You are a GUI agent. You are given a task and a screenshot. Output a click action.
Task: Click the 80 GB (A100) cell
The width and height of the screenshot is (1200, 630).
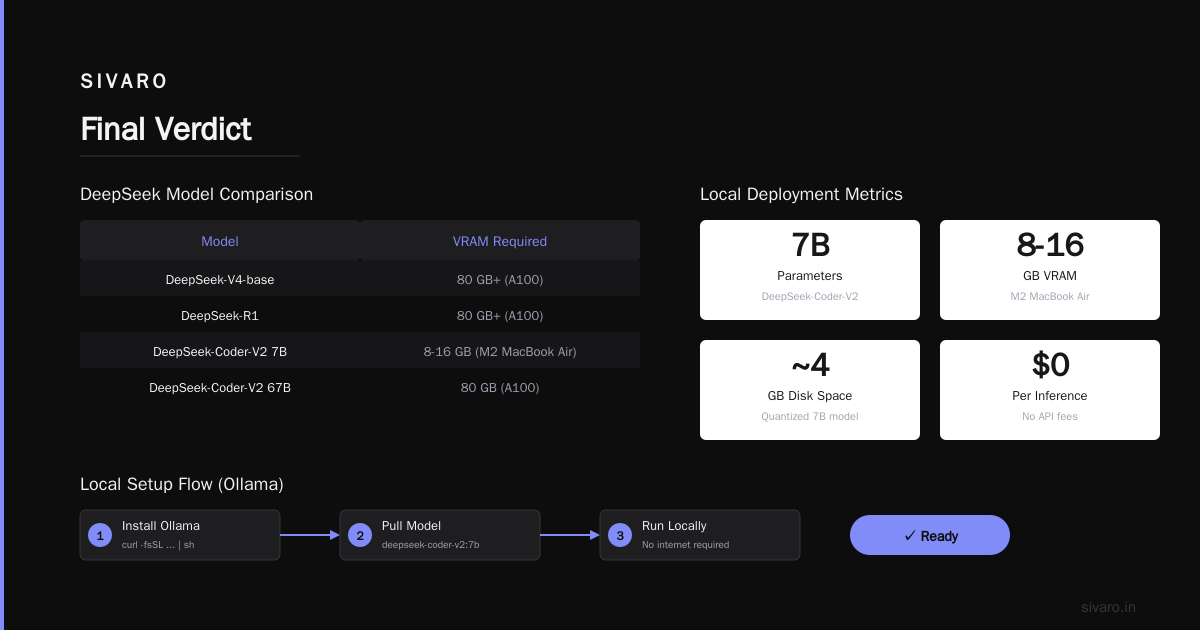point(500,387)
